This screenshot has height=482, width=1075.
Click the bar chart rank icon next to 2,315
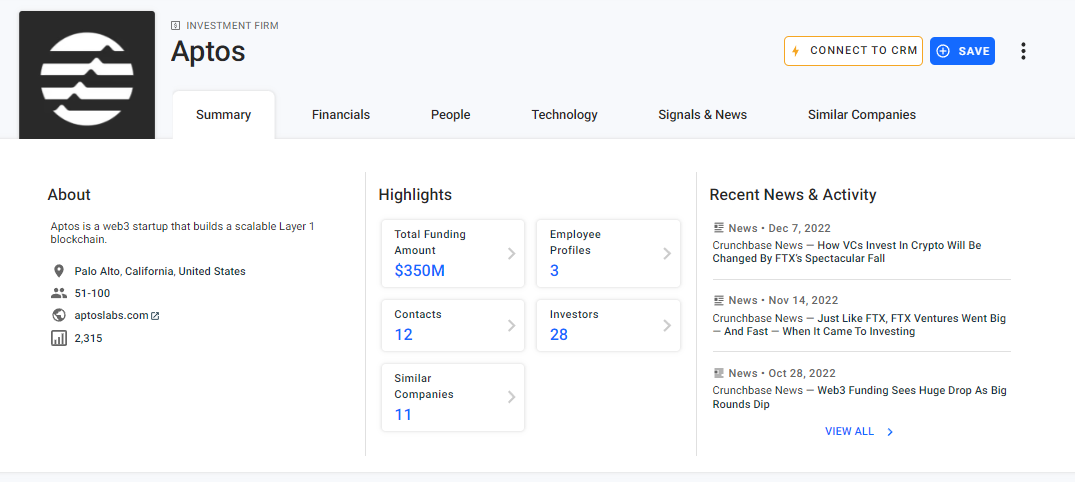(58, 338)
